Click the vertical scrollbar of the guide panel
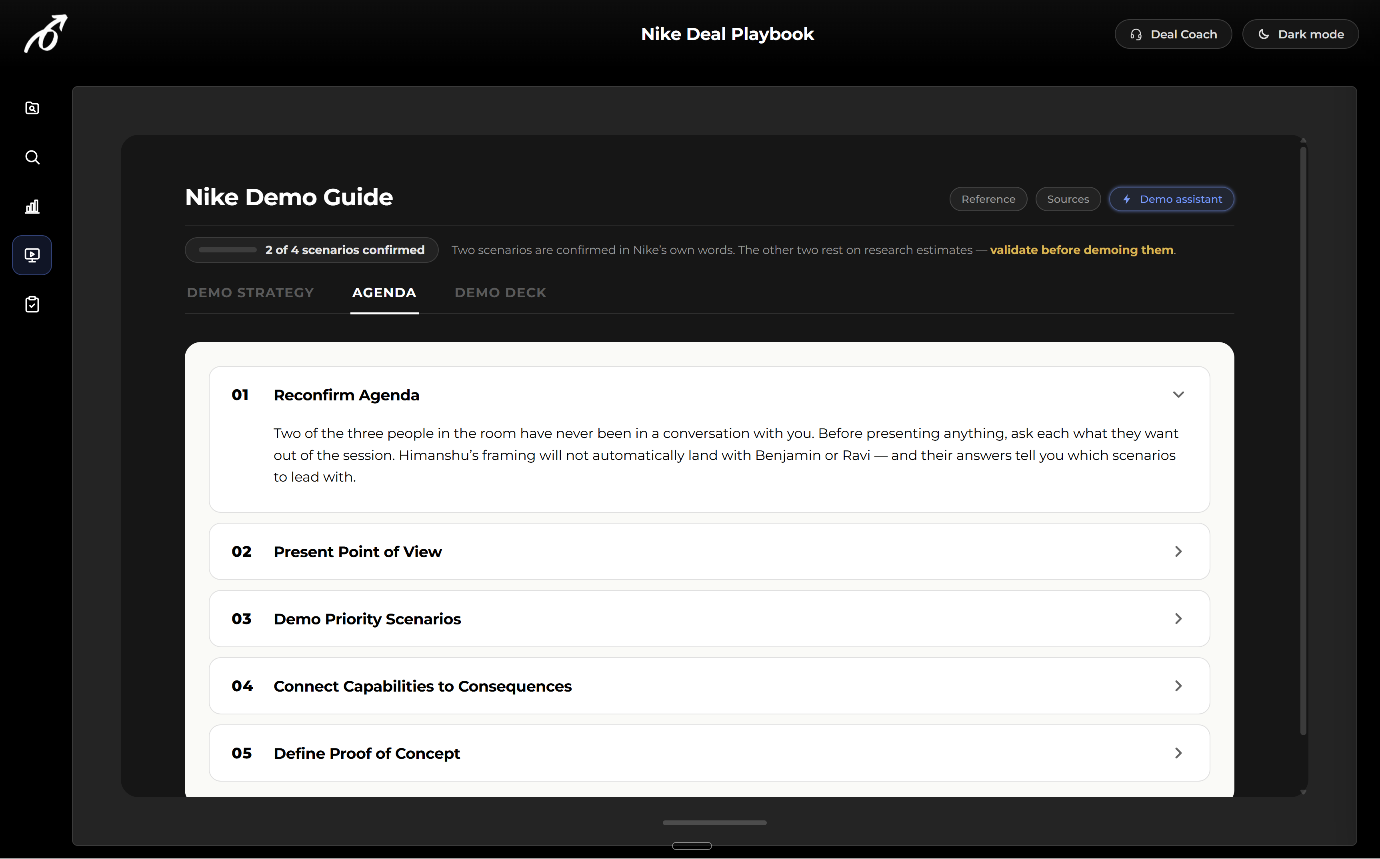1380x859 pixels. pyautogui.click(x=1302, y=440)
